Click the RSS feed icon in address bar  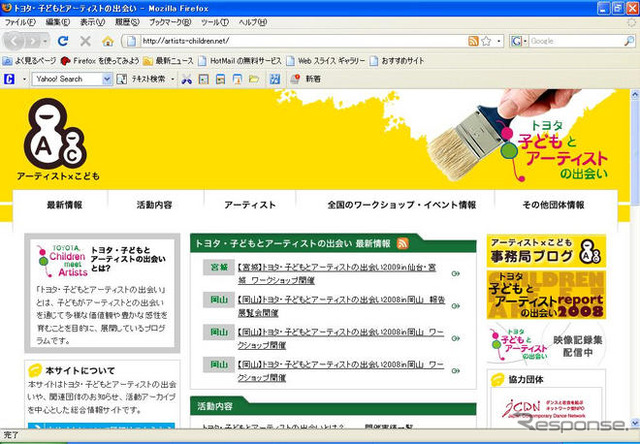point(473,41)
